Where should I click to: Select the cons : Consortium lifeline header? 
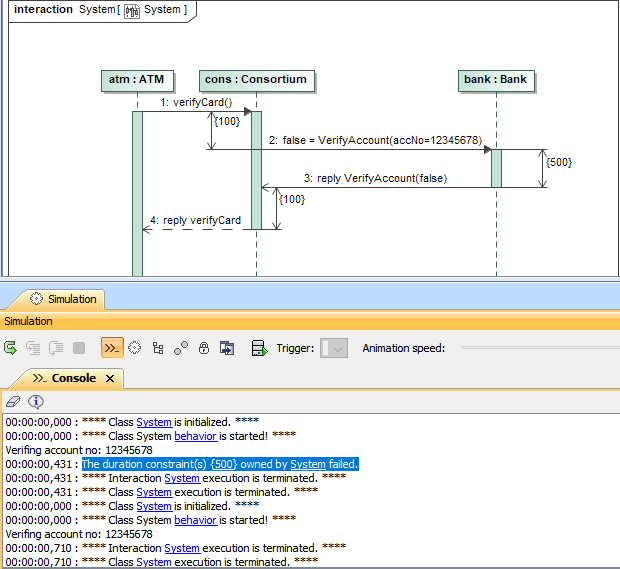click(x=255, y=80)
